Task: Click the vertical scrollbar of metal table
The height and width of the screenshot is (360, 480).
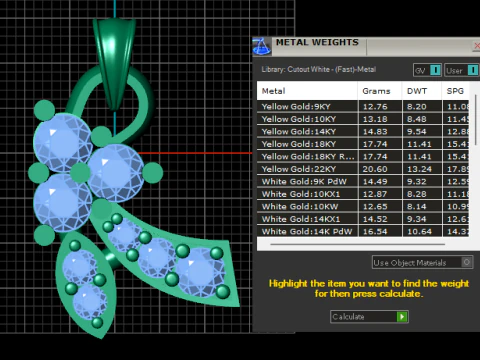Action: click(x=475, y=120)
